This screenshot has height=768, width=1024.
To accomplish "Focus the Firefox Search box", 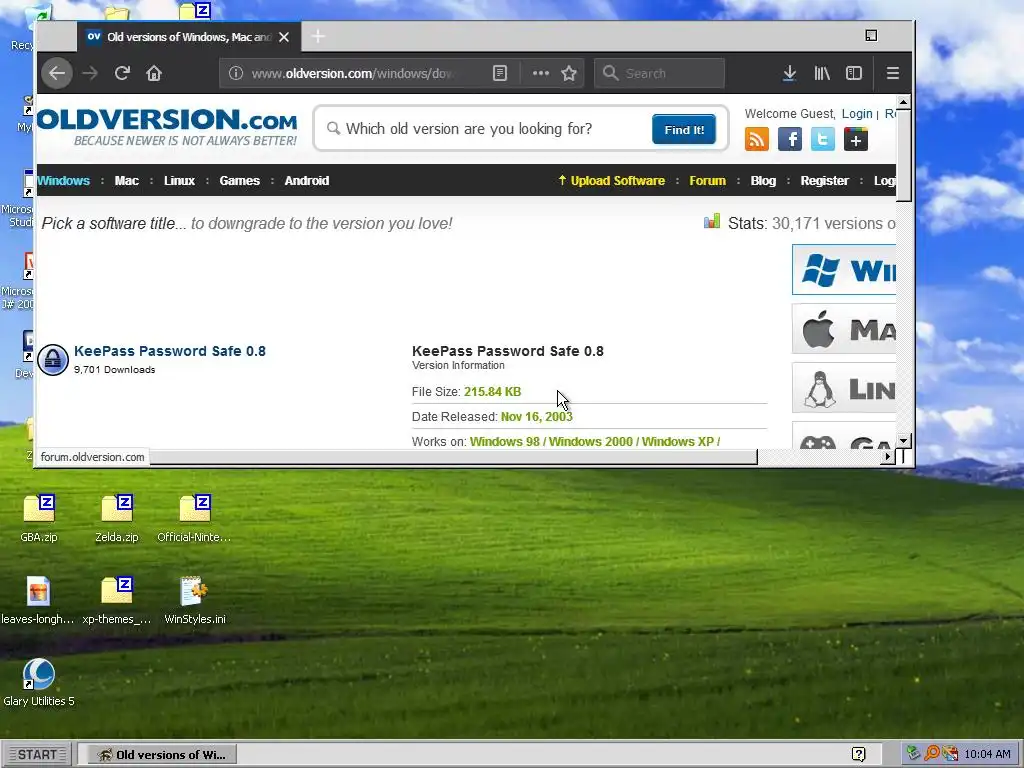I will [659, 73].
